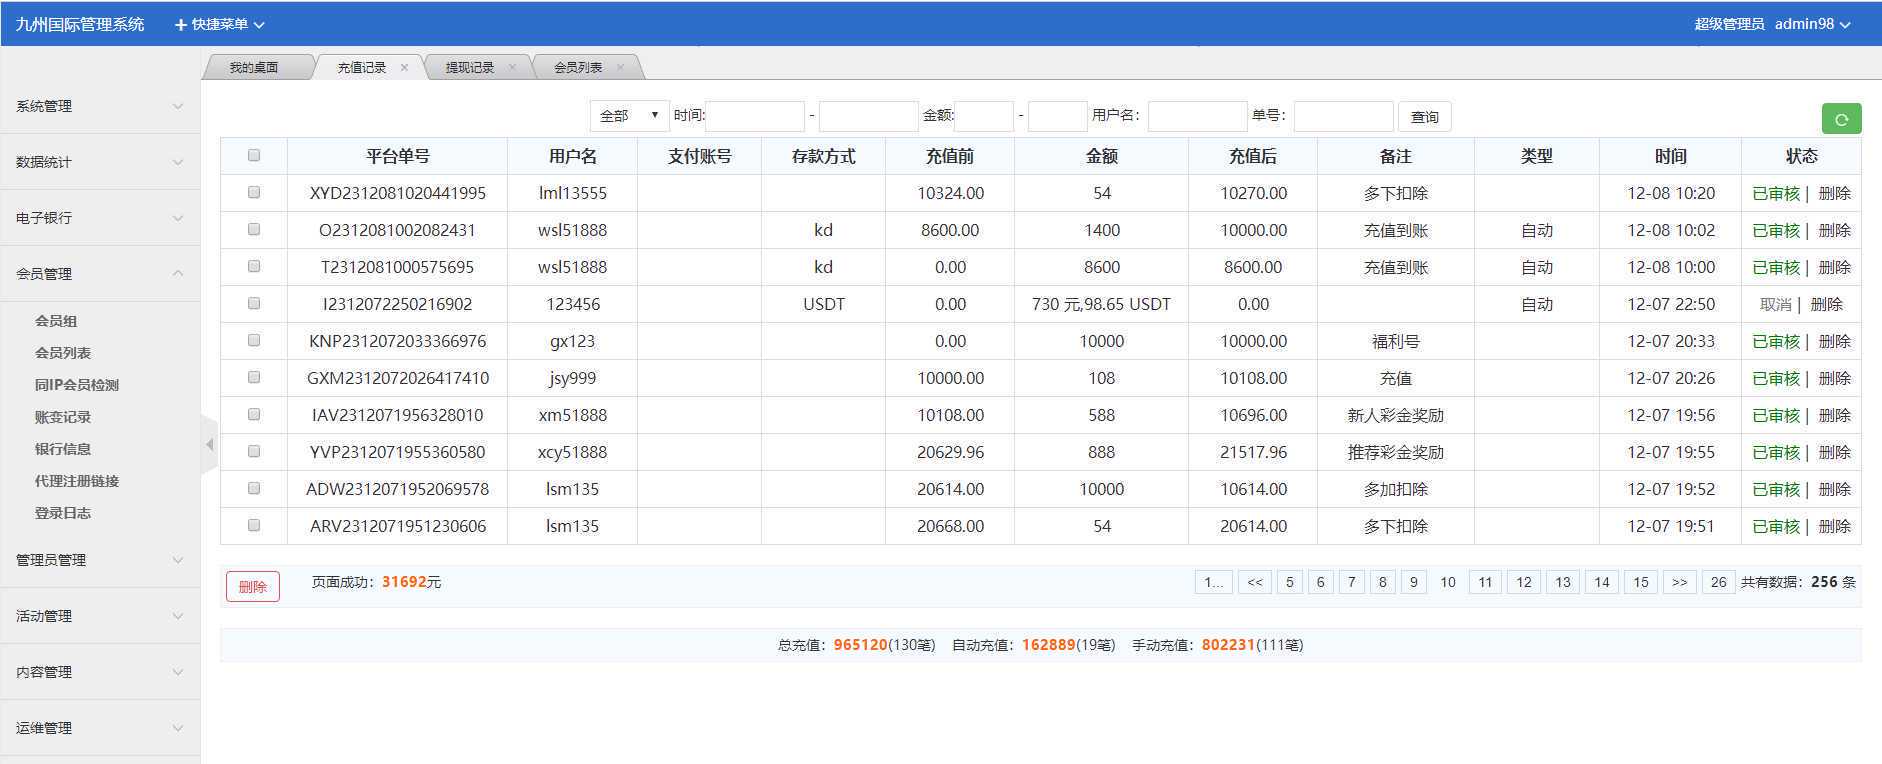Check the row for order YVP2312071955360580
The width and height of the screenshot is (1882, 764).
tap(254, 451)
